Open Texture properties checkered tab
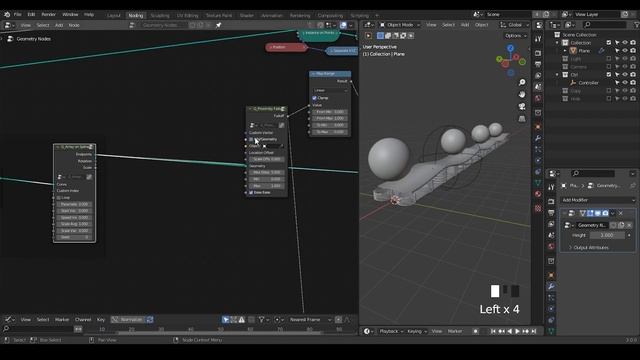The width and height of the screenshot is (640, 360). coord(538,209)
